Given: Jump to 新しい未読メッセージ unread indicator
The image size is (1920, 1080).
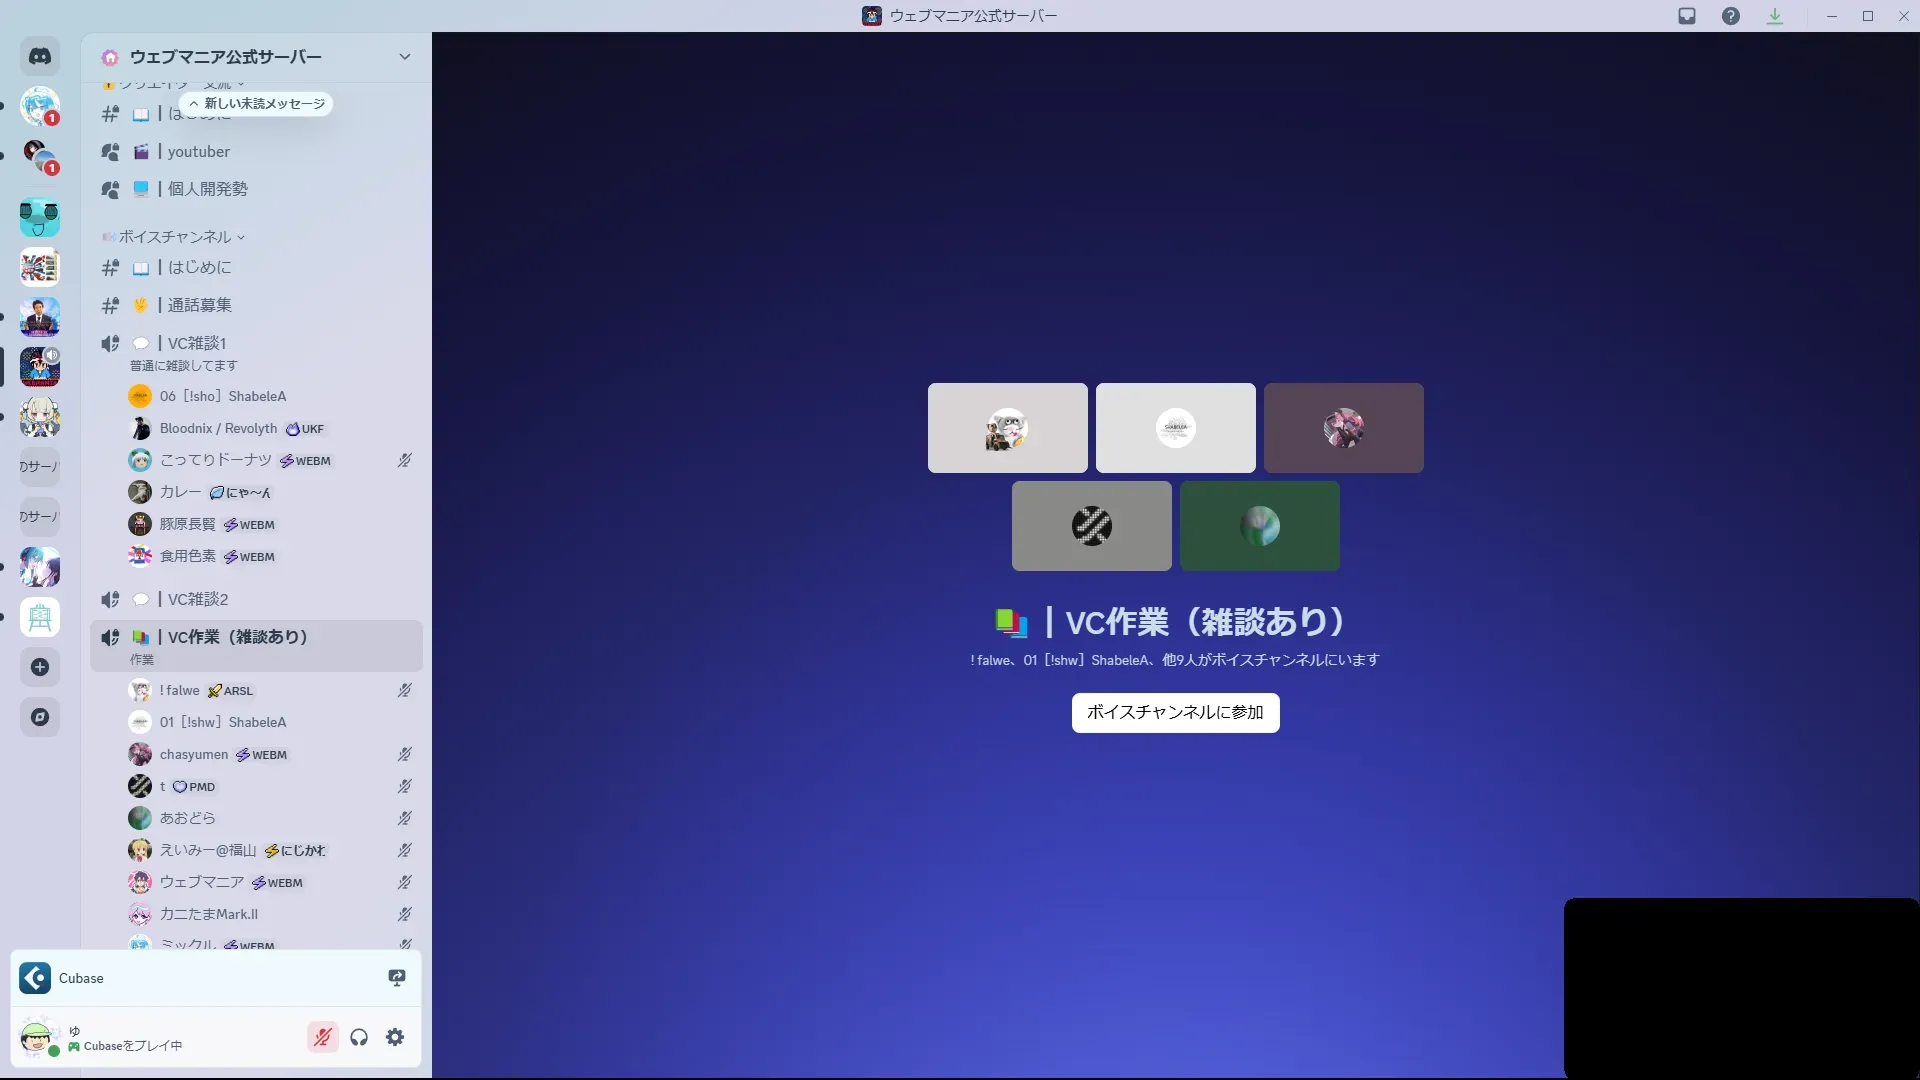Looking at the screenshot, I should (x=257, y=104).
